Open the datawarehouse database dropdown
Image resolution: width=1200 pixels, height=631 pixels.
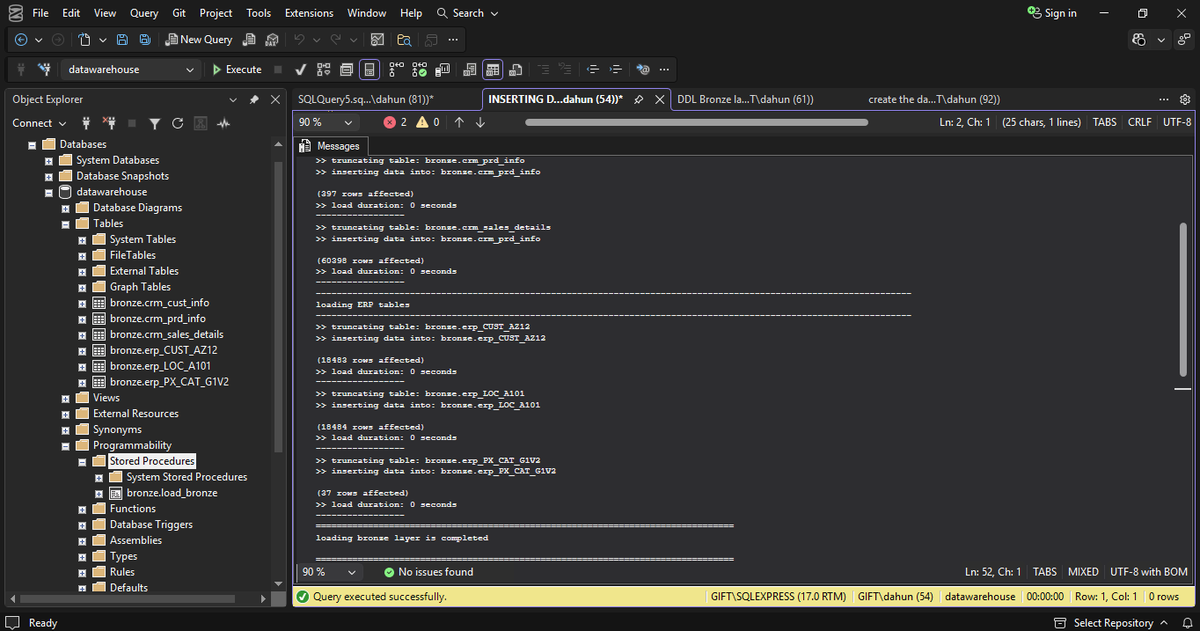point(131,70)
